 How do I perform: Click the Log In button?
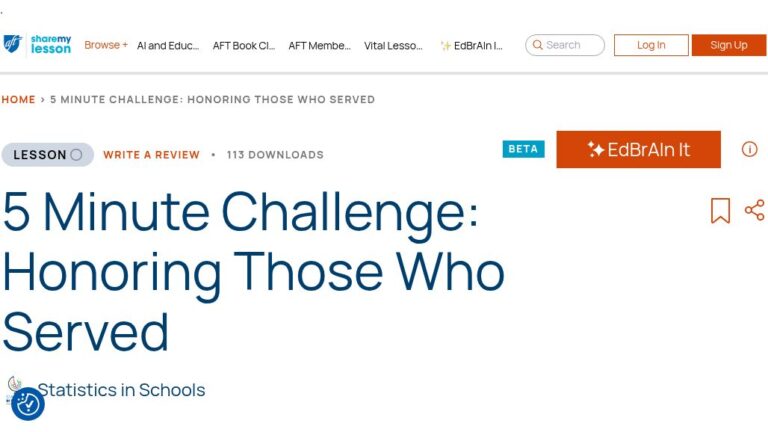pyautogui.click(x=651, y=45)
